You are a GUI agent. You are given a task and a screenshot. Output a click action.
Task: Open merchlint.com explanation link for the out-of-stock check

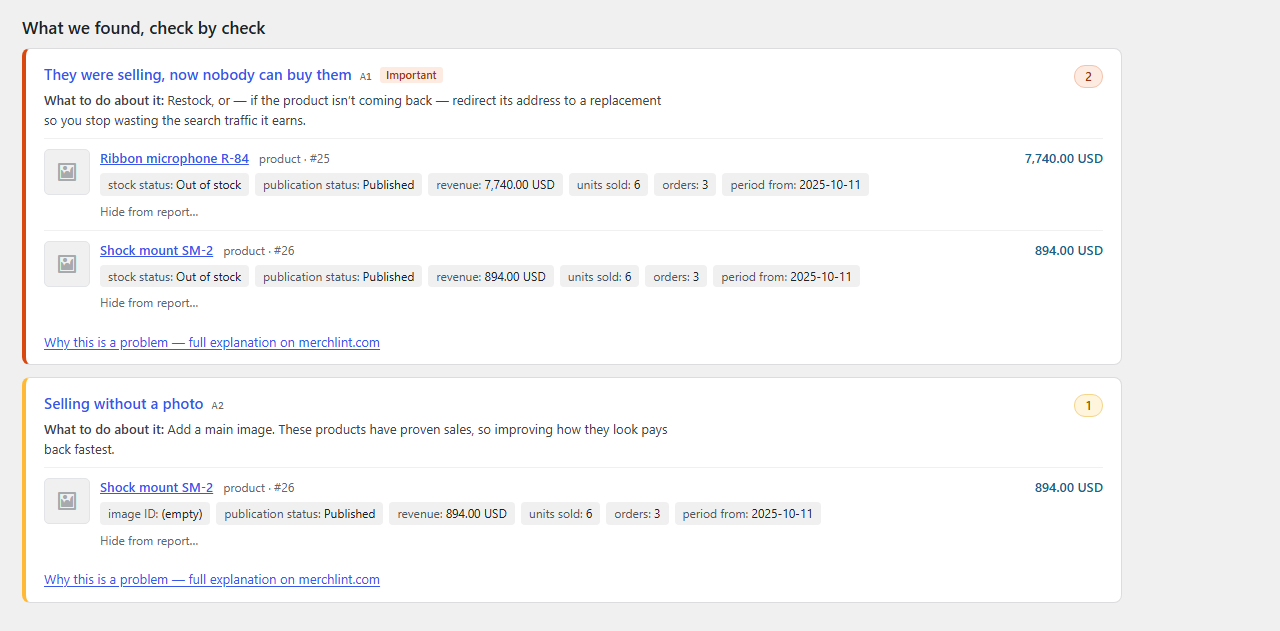(212, 342)
